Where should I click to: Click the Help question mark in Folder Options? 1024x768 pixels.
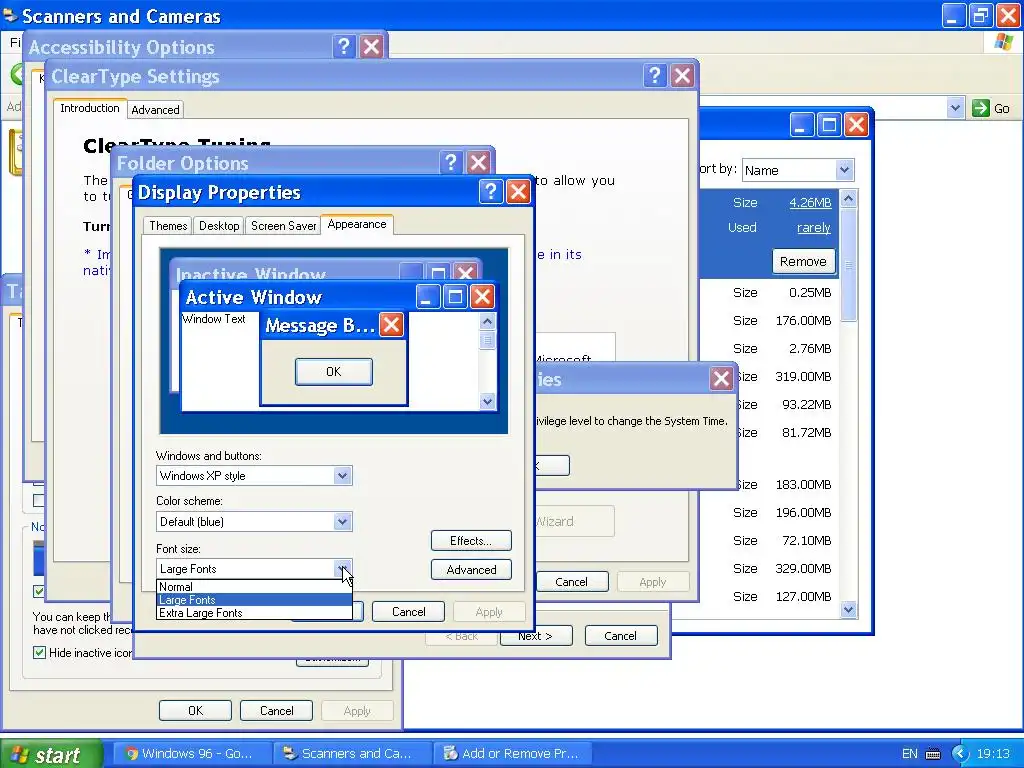click(450, 163)
